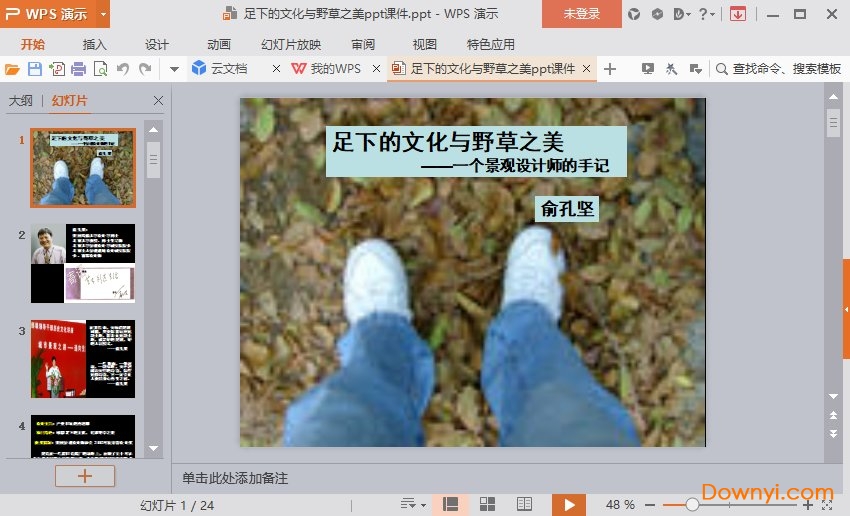Click the 48 % zoom level
Image resolution: width=850 pixels, height=516 pixels.
tap(620, 505)
